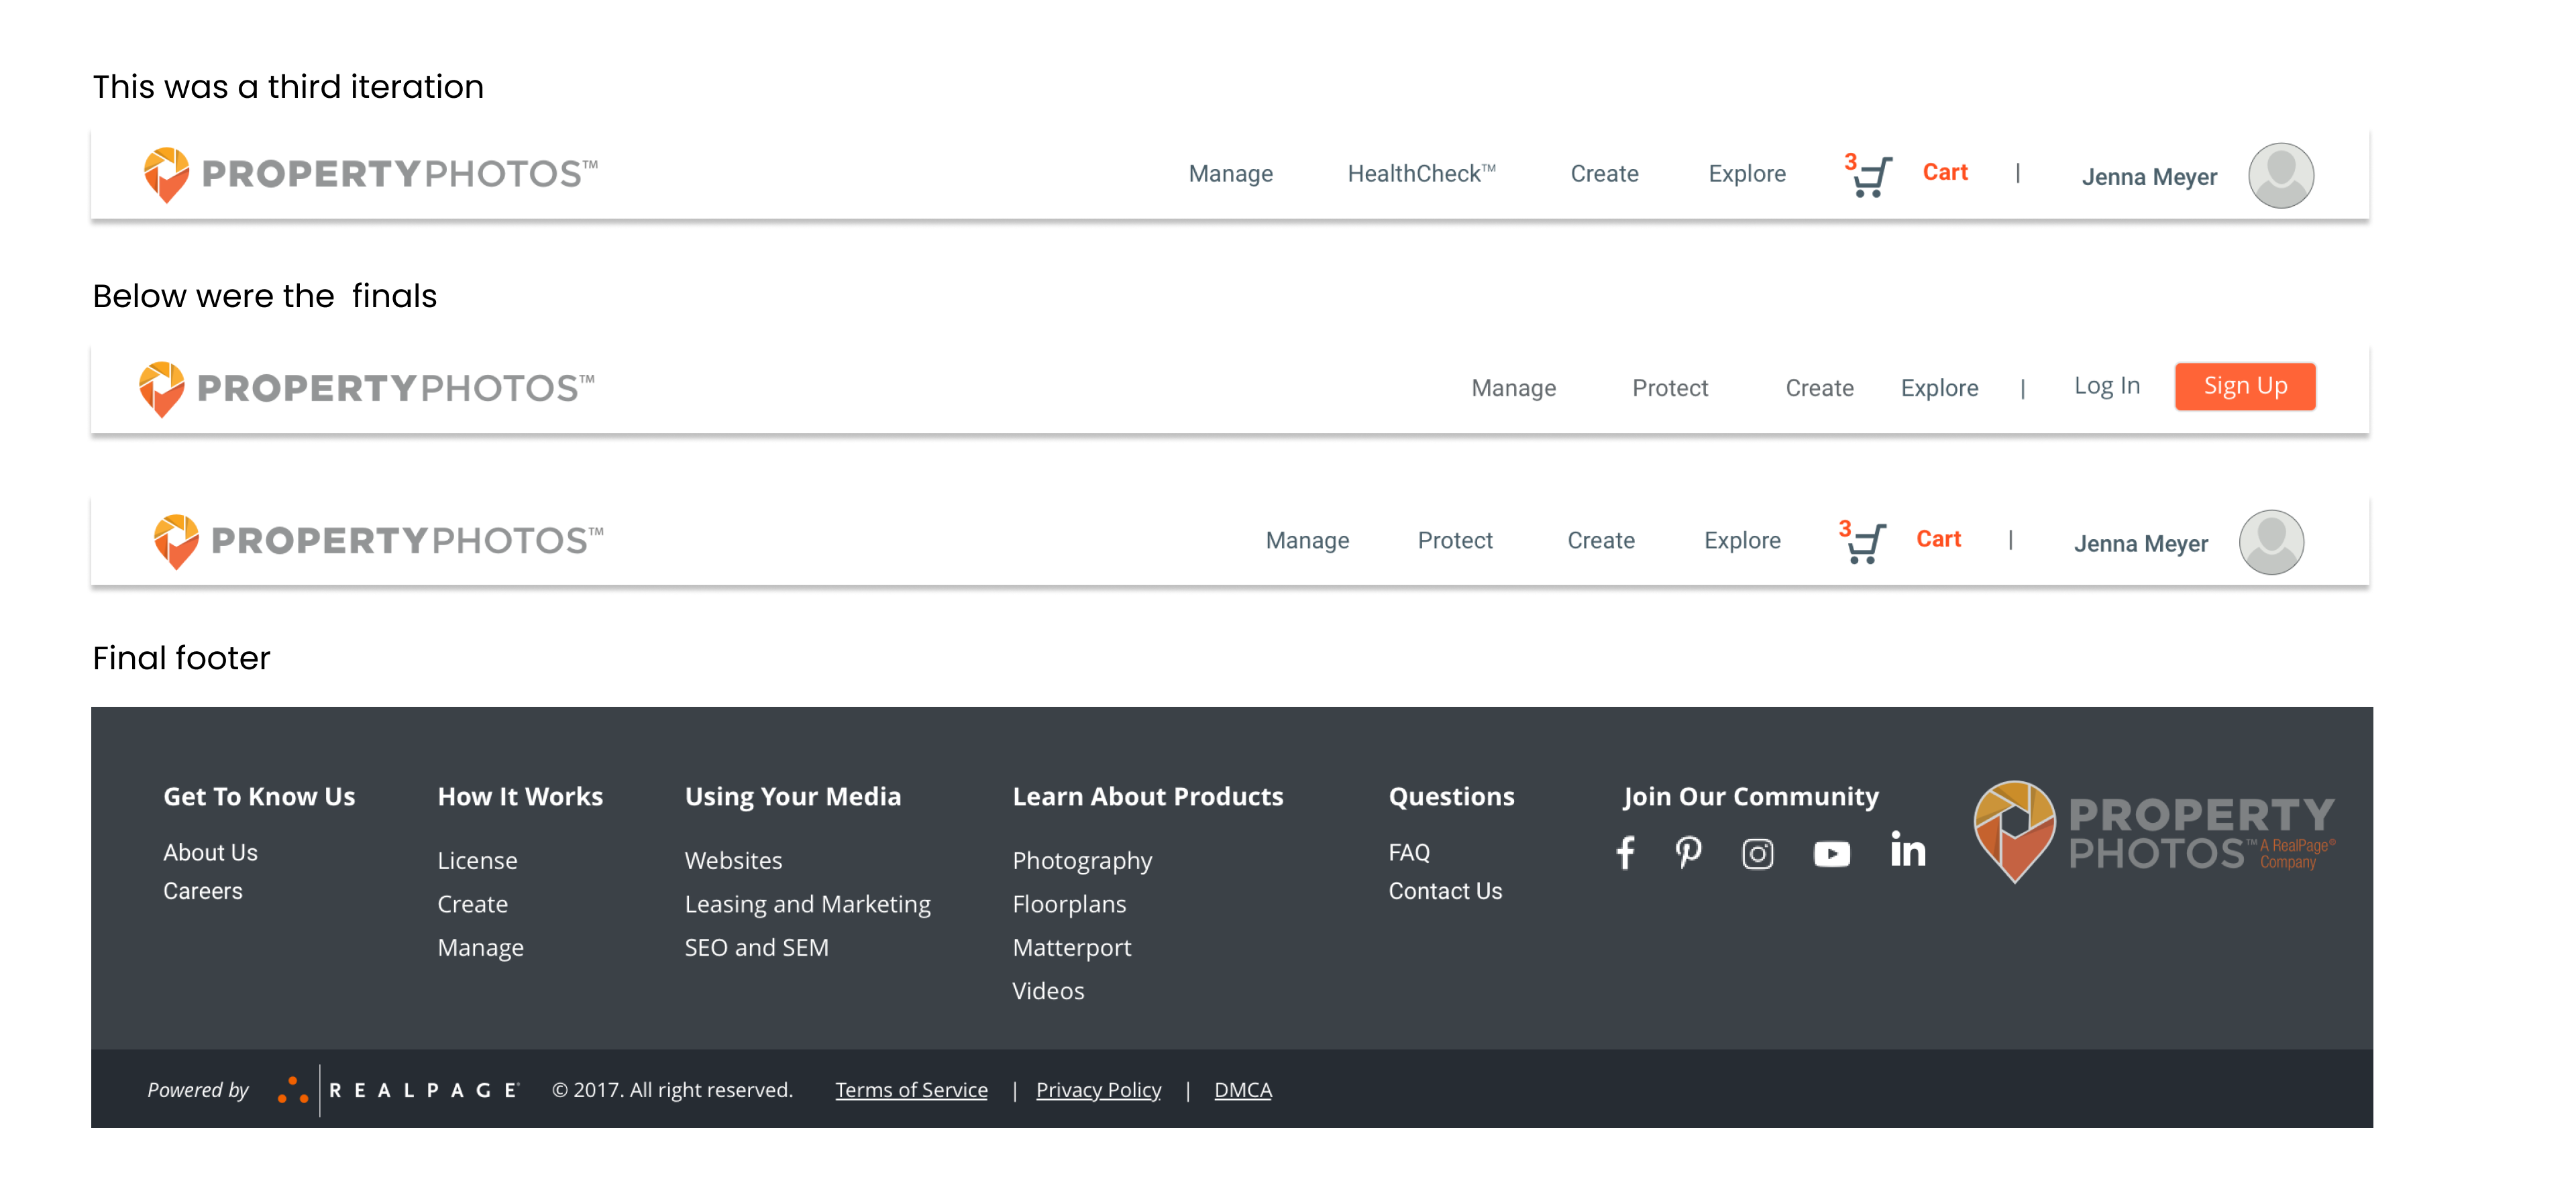Click the 'Learn About Products' heading

click(1147, 797)
